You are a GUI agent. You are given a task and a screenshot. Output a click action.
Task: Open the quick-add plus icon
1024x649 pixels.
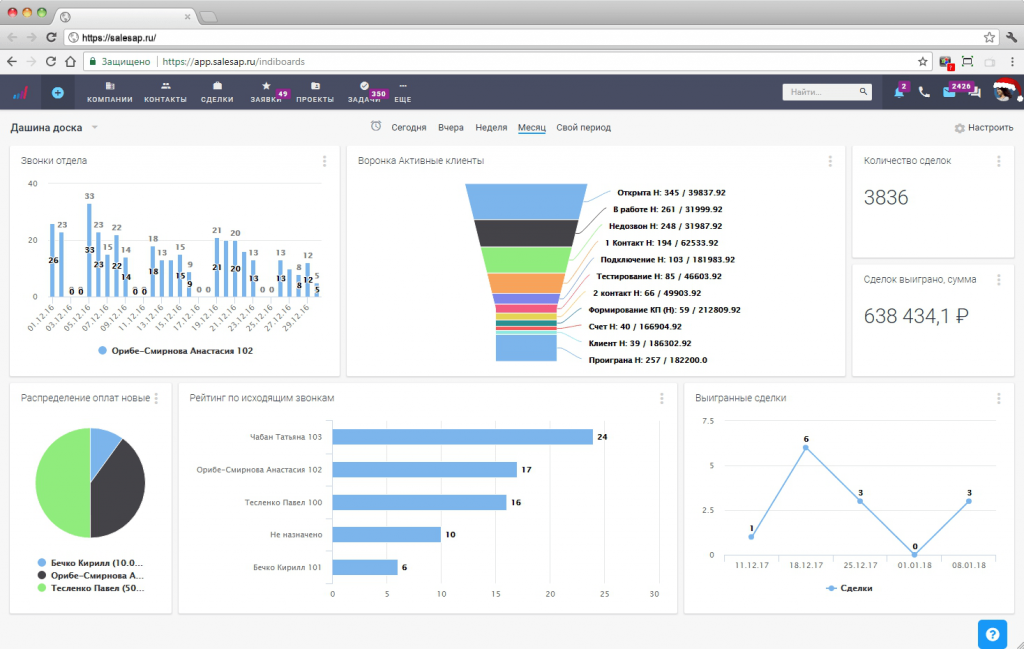(x=57, y=91)
